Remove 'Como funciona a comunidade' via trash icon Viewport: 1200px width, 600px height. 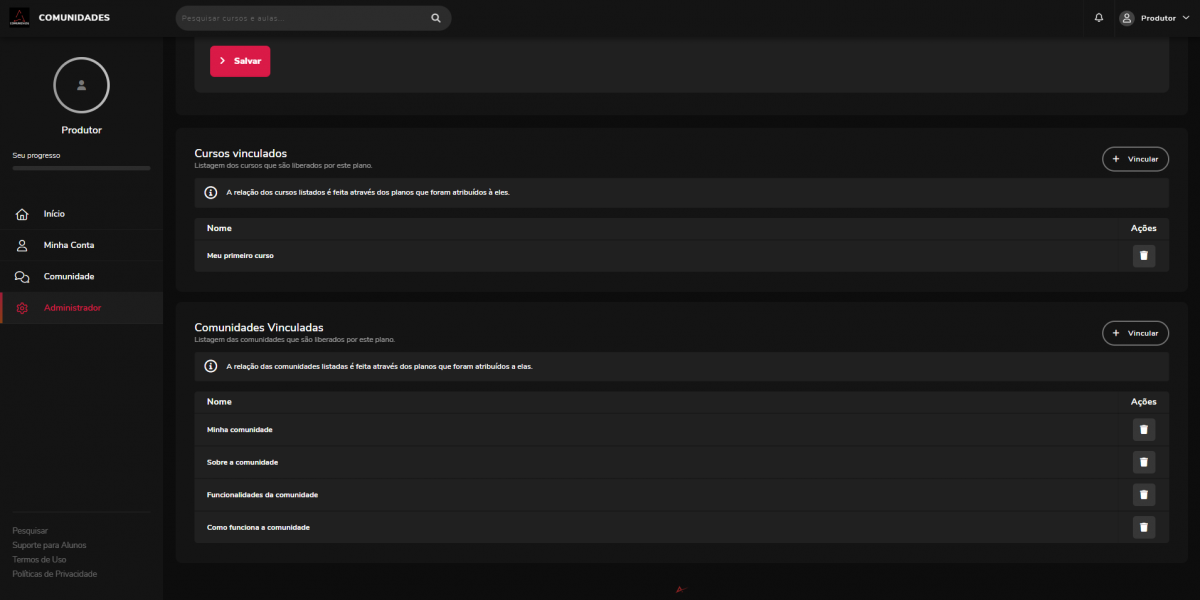tap(1143, 527)
